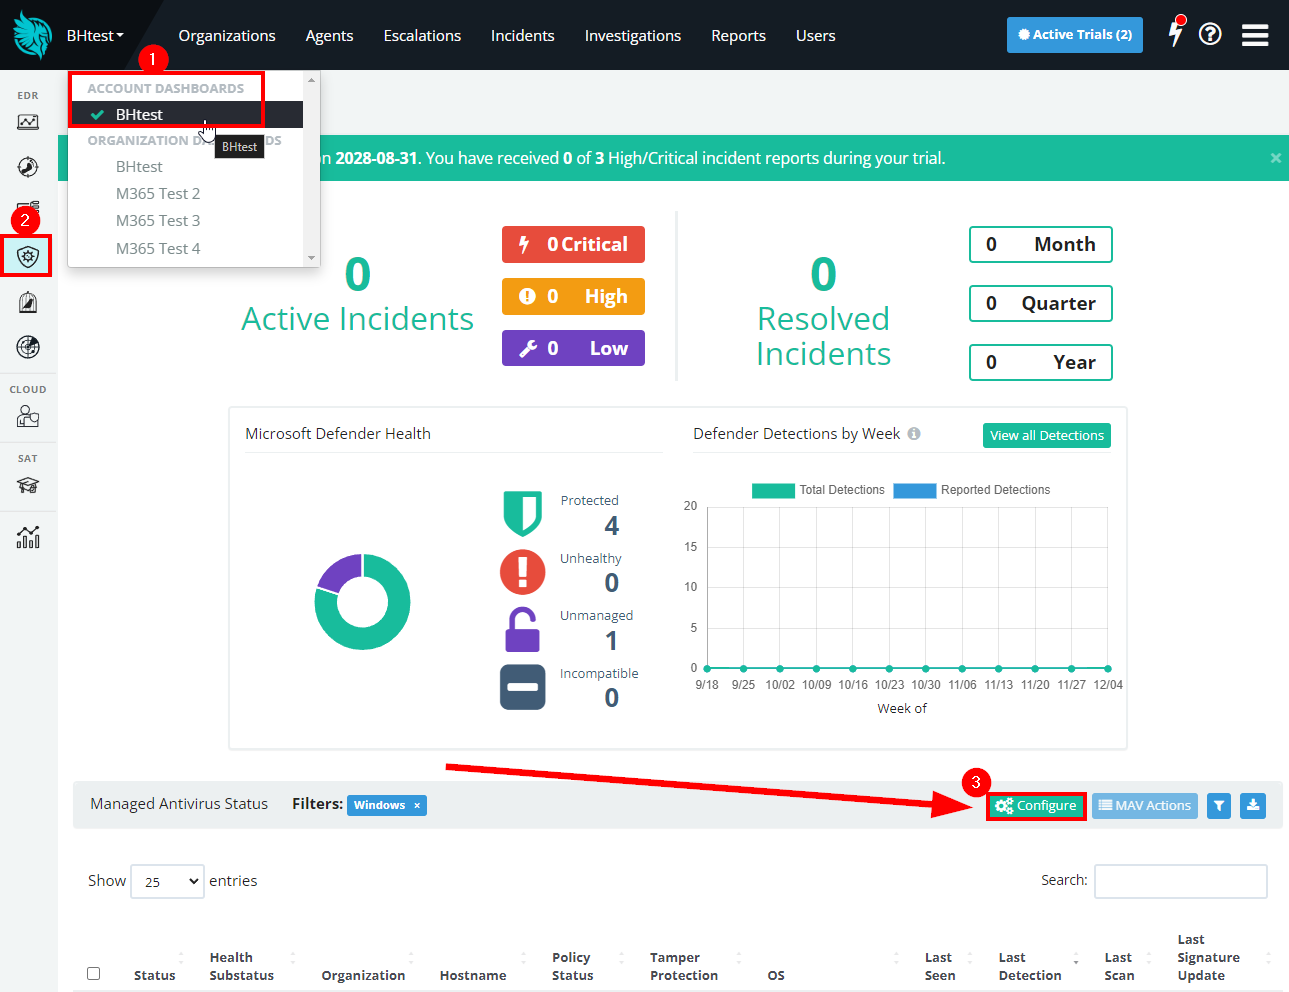Open Incidents in the top navigation

coord(522,36)
